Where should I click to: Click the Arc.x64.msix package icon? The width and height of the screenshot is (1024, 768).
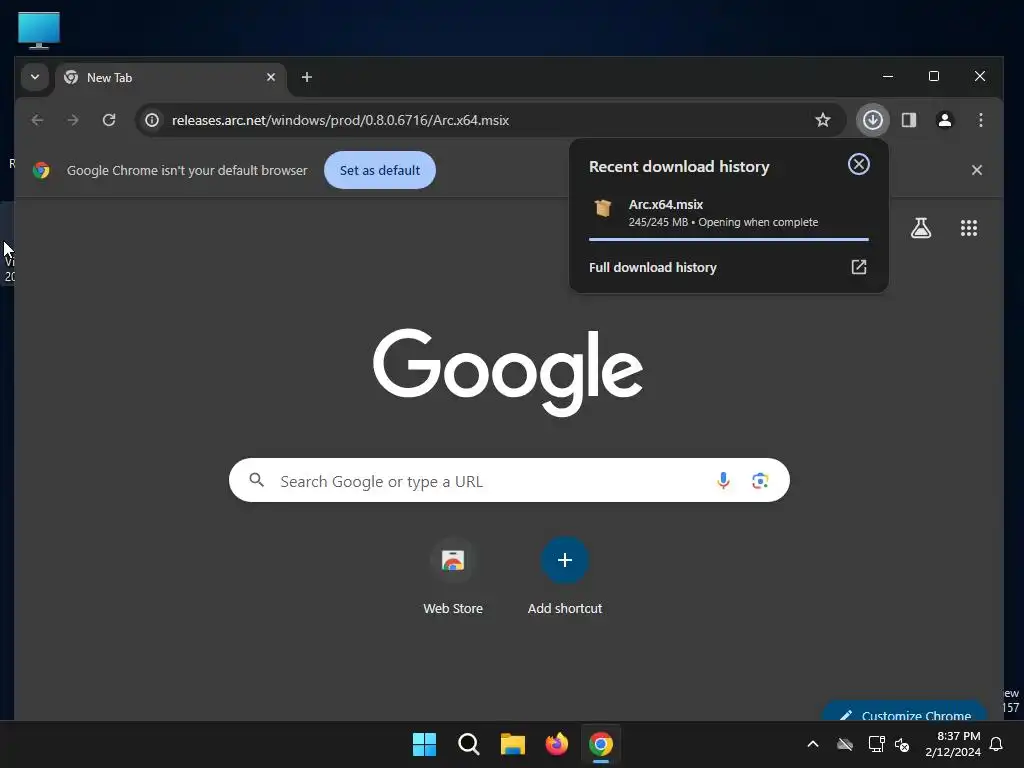pos(603,208)
